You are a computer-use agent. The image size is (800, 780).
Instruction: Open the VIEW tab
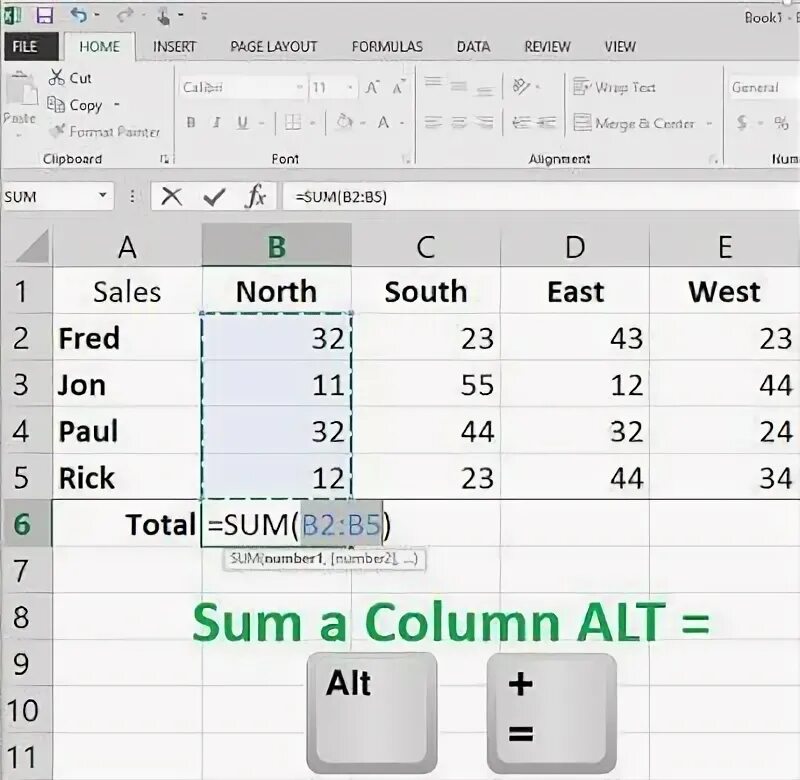pyautogui.click(x=620, y=46)
